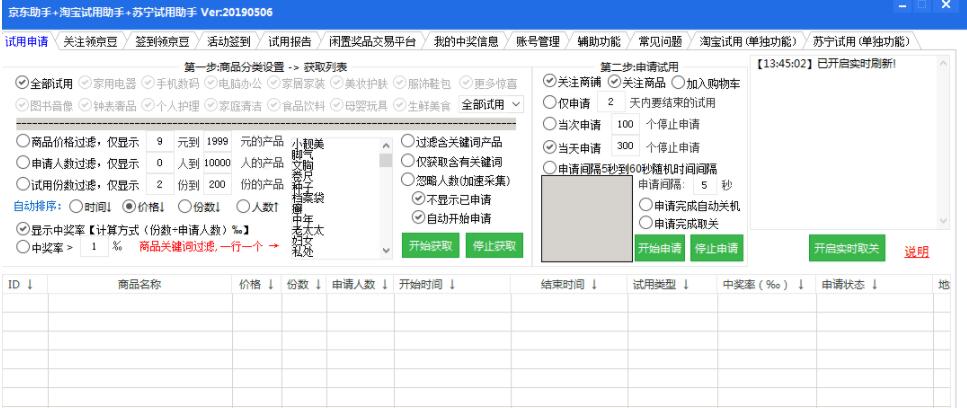Click the 开始申请 button
Viewport: 967px width, 408px height.
click(x=659, y=248)
